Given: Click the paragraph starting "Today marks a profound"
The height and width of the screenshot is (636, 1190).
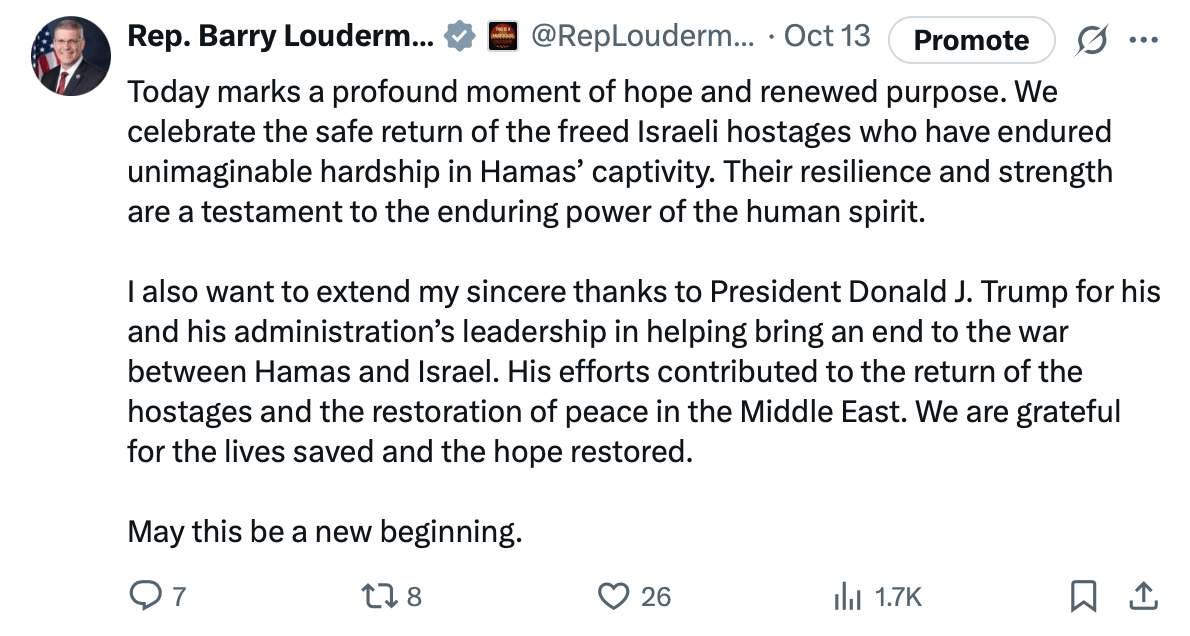Looking at the screenshot, I should (620, 151).
